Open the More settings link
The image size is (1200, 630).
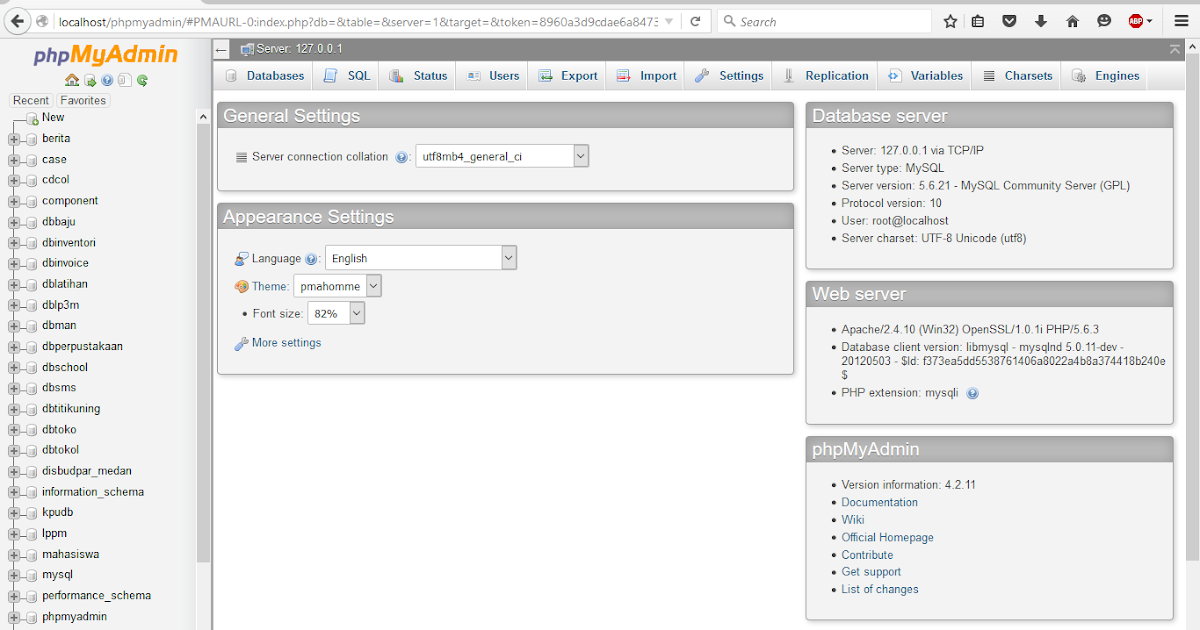pyautogui.click(x=287, y=343)
